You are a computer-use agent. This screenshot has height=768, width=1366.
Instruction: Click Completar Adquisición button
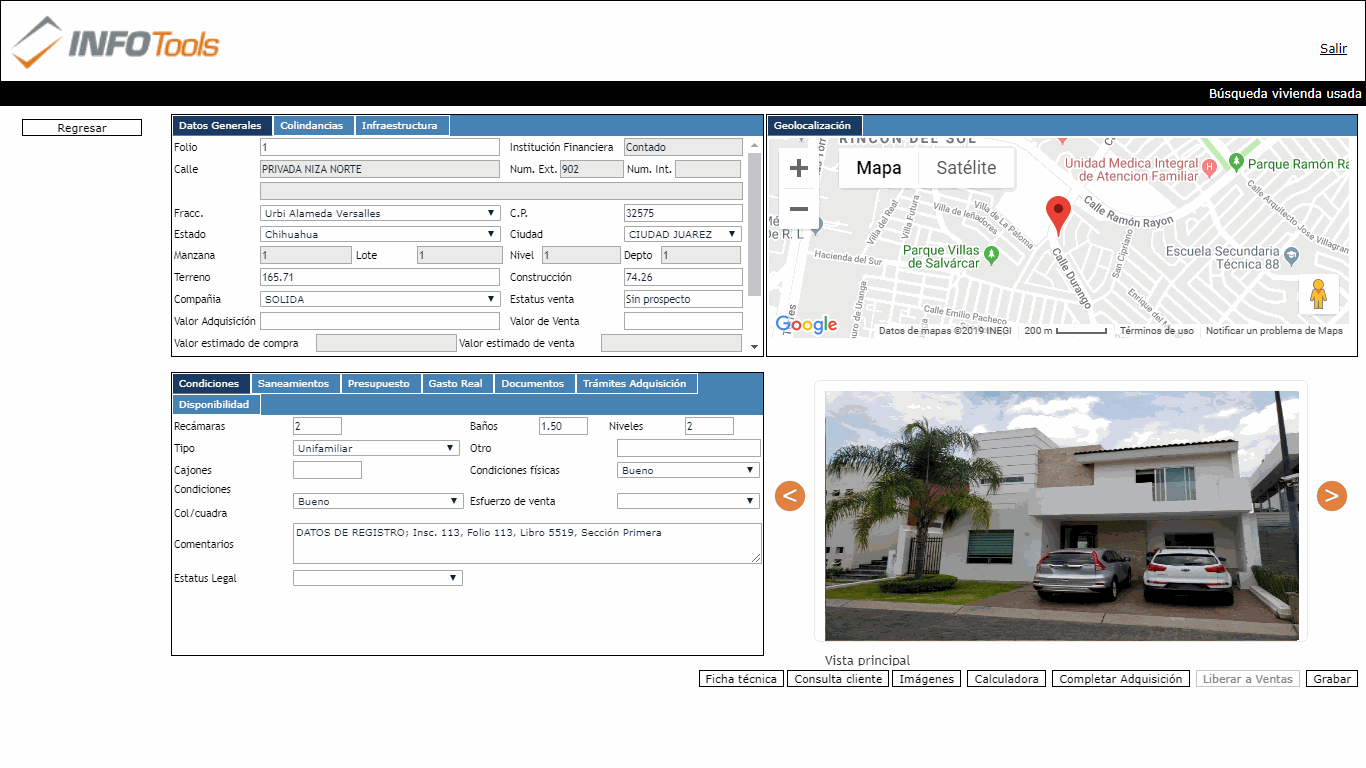click(1121, 679)
